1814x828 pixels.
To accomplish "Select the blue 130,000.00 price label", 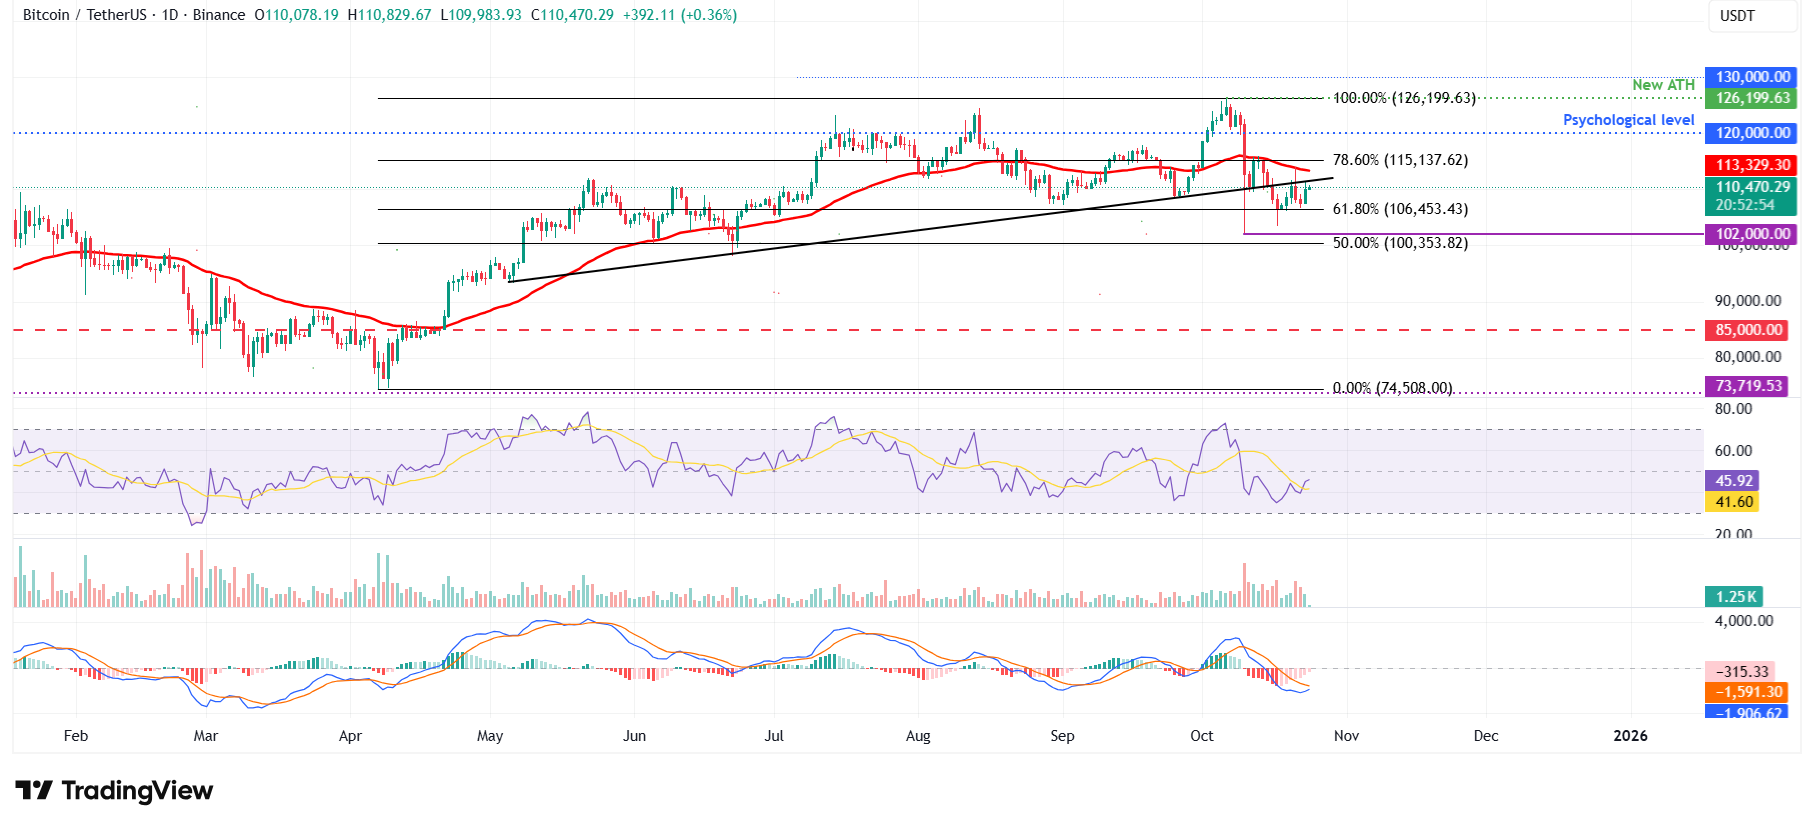I will click(x=1752, y=77).
